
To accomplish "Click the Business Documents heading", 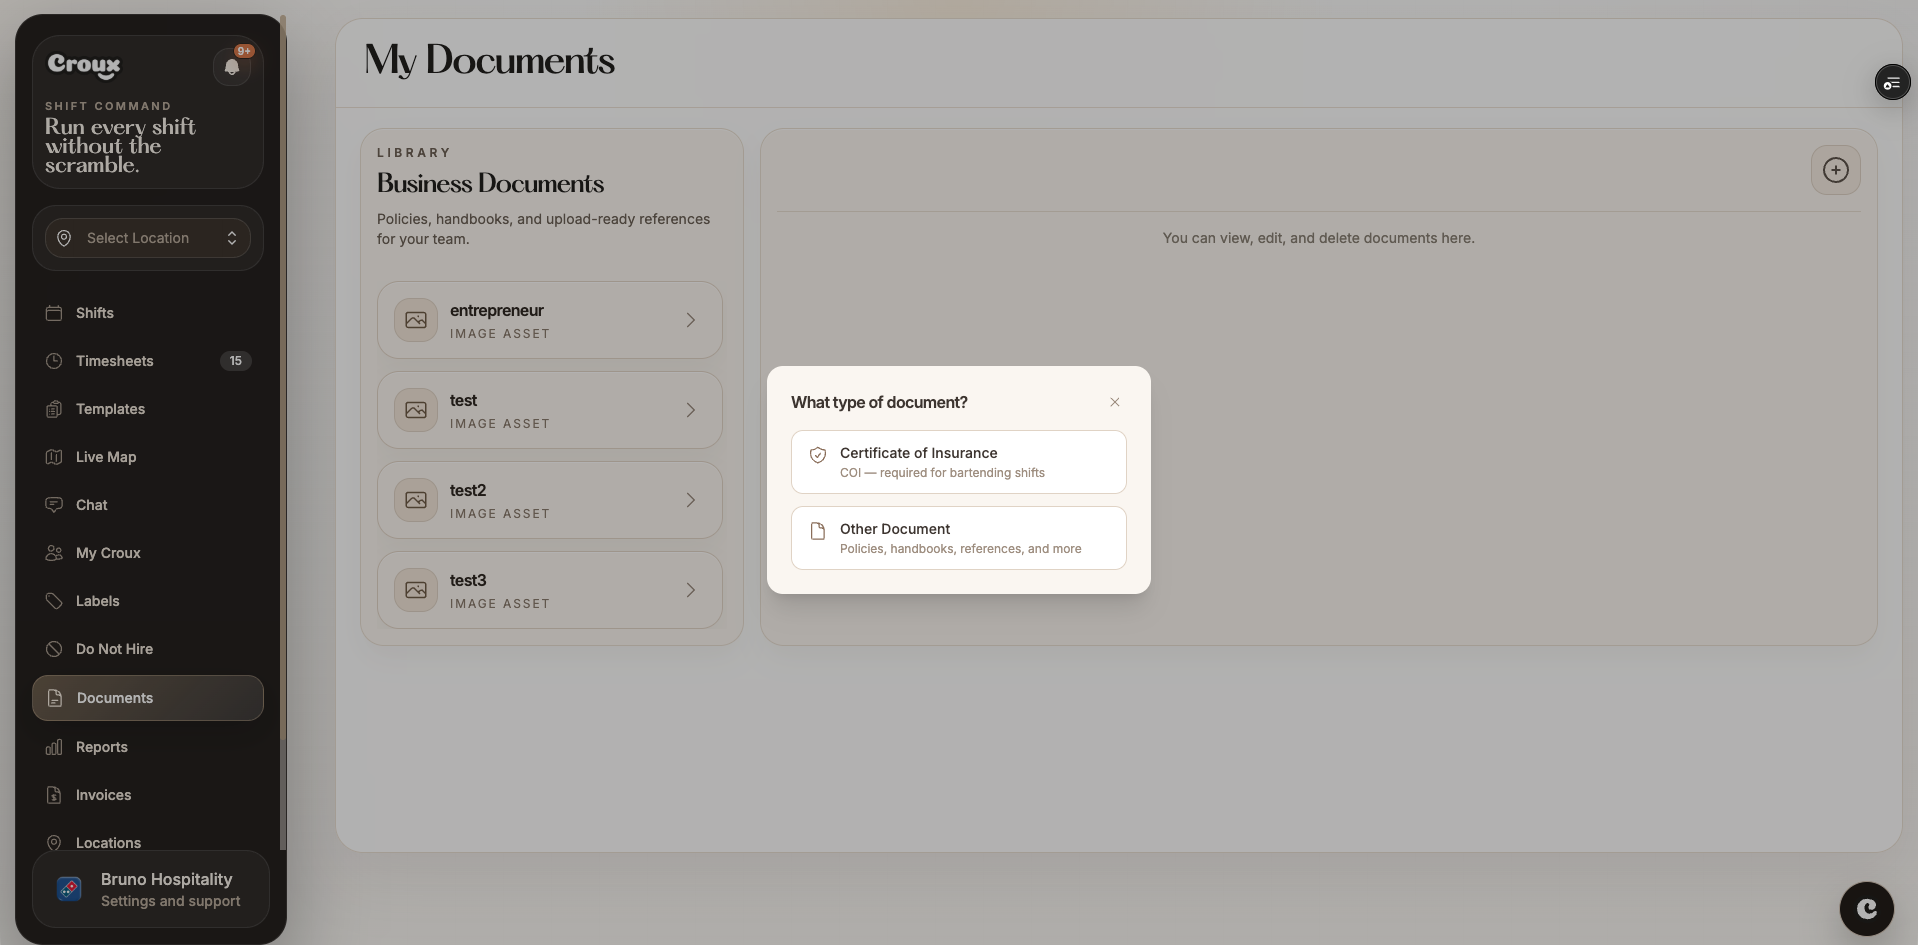I will 491,184.
